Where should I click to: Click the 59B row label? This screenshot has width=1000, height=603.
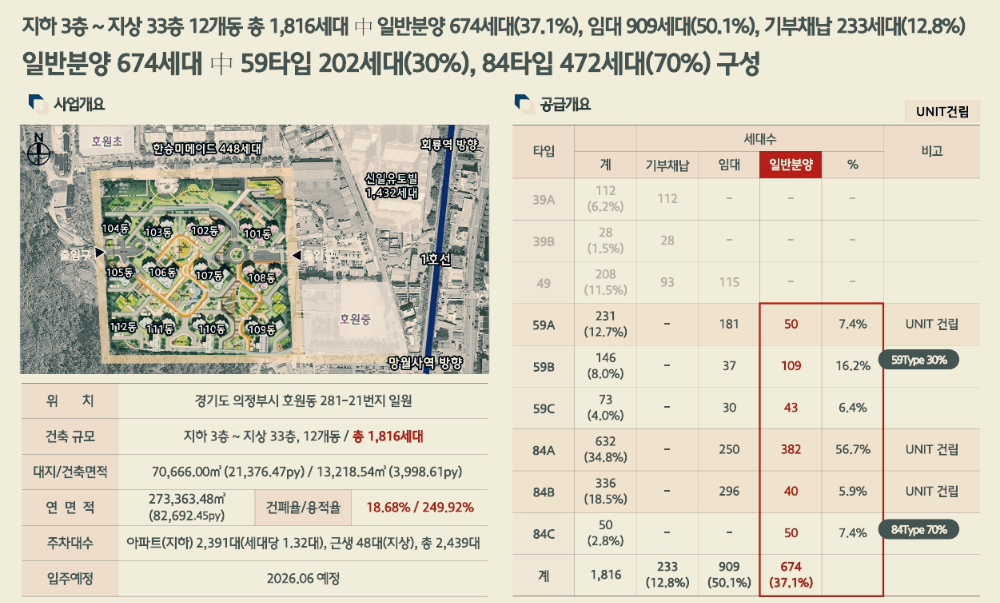[x=543, y=367]
